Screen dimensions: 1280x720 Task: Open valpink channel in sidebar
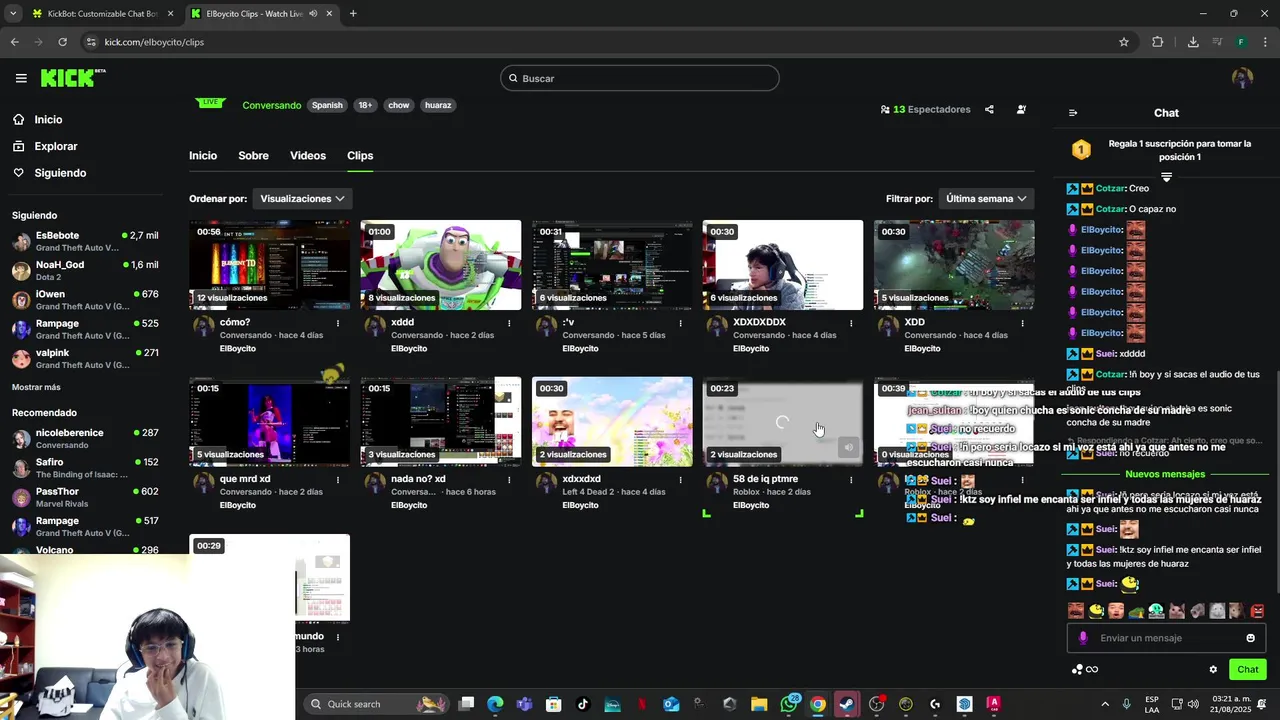[85, 358]
